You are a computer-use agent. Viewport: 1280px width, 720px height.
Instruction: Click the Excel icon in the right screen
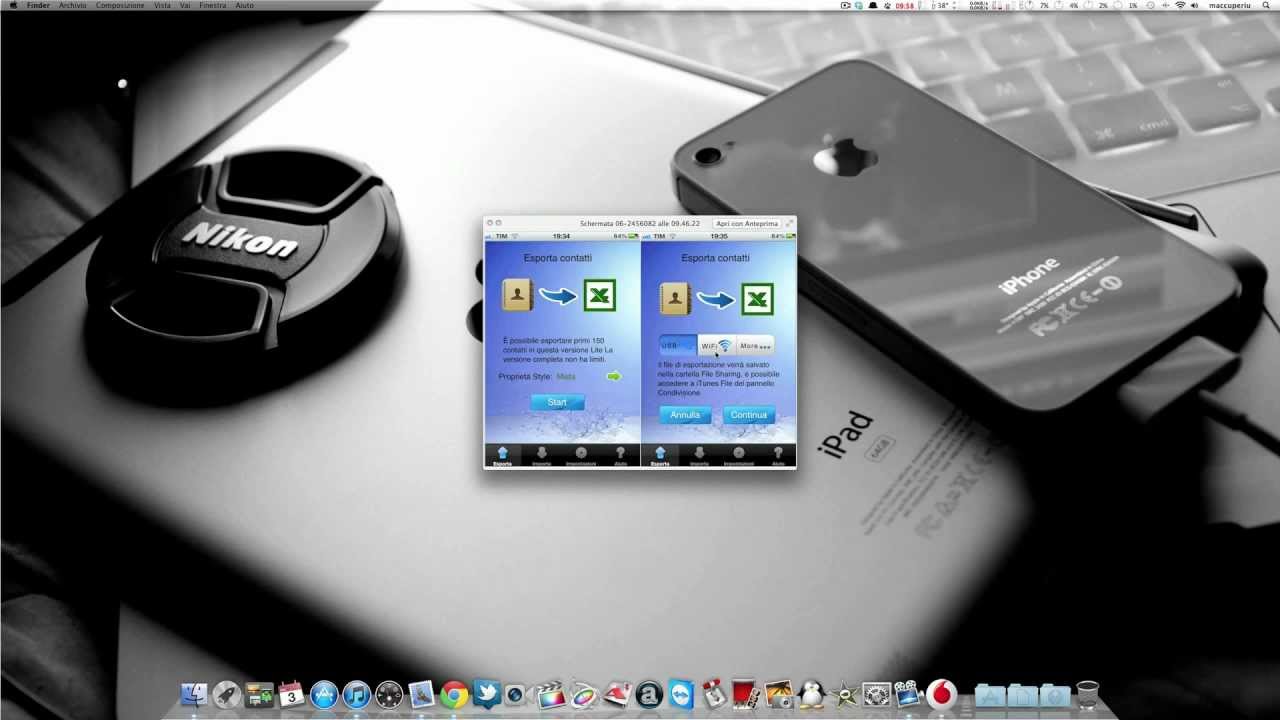757,298
